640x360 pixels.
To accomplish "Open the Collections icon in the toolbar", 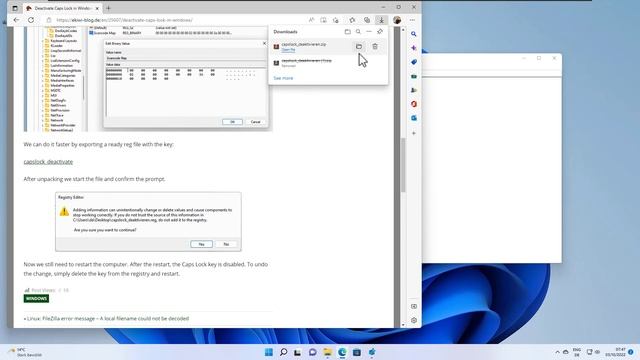I will (367, 20).
